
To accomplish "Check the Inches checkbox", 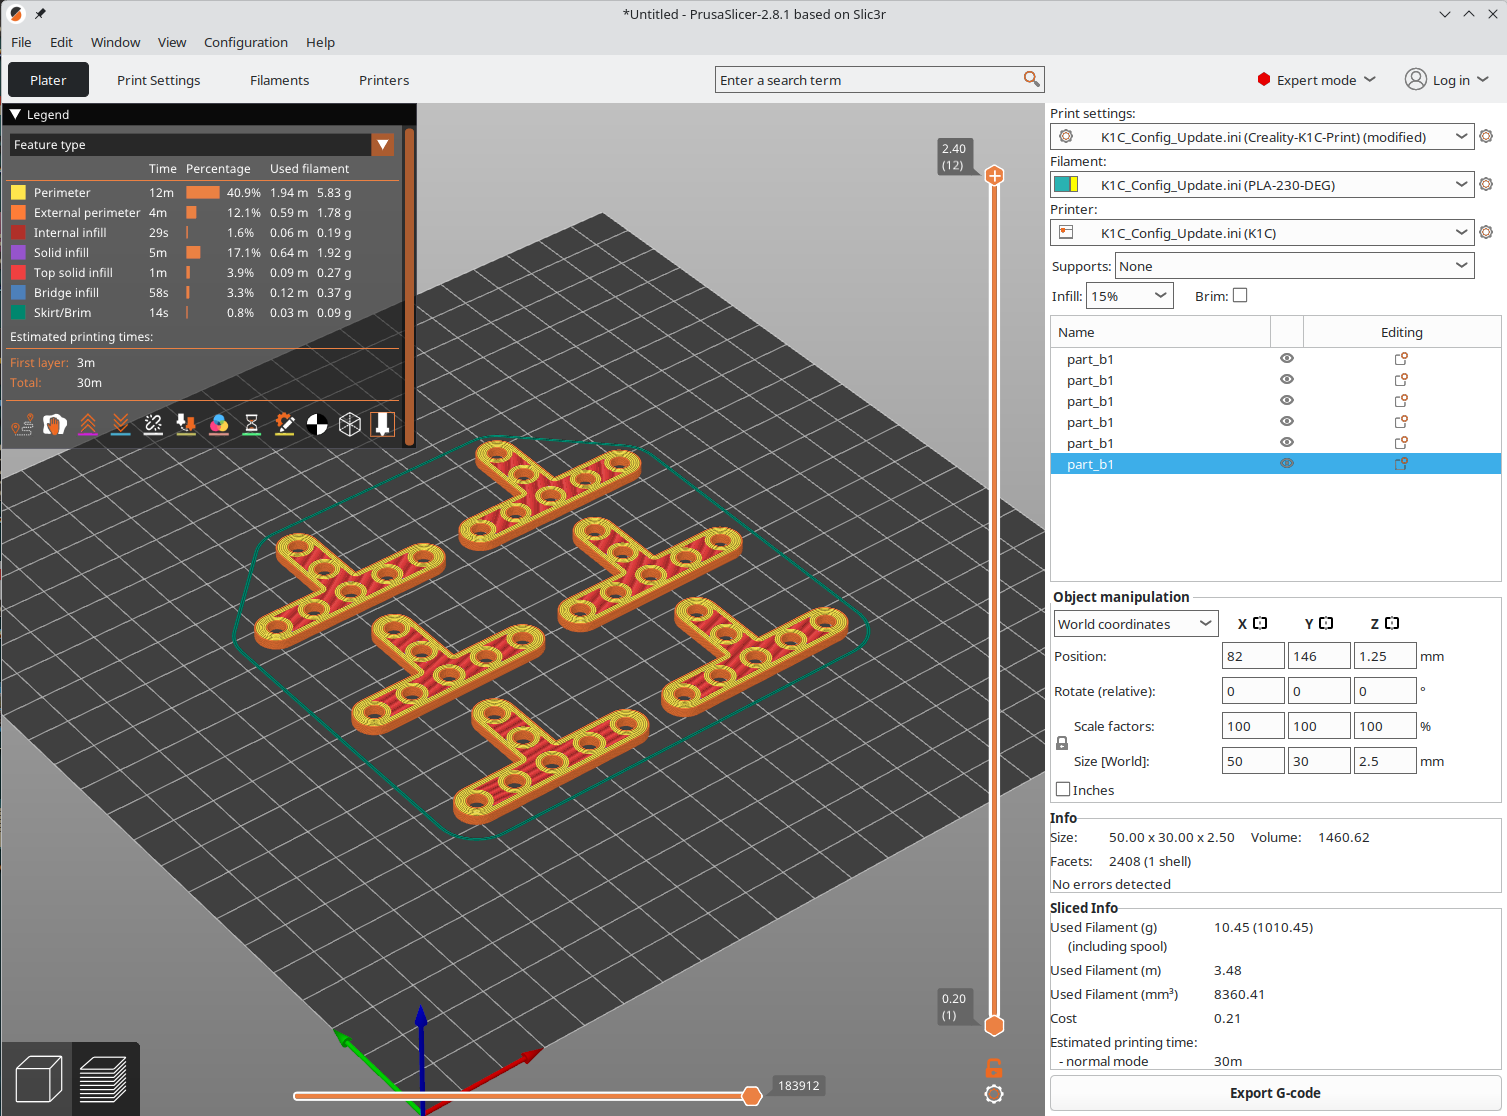I will pyautogui.click(x=1063, y=789).
